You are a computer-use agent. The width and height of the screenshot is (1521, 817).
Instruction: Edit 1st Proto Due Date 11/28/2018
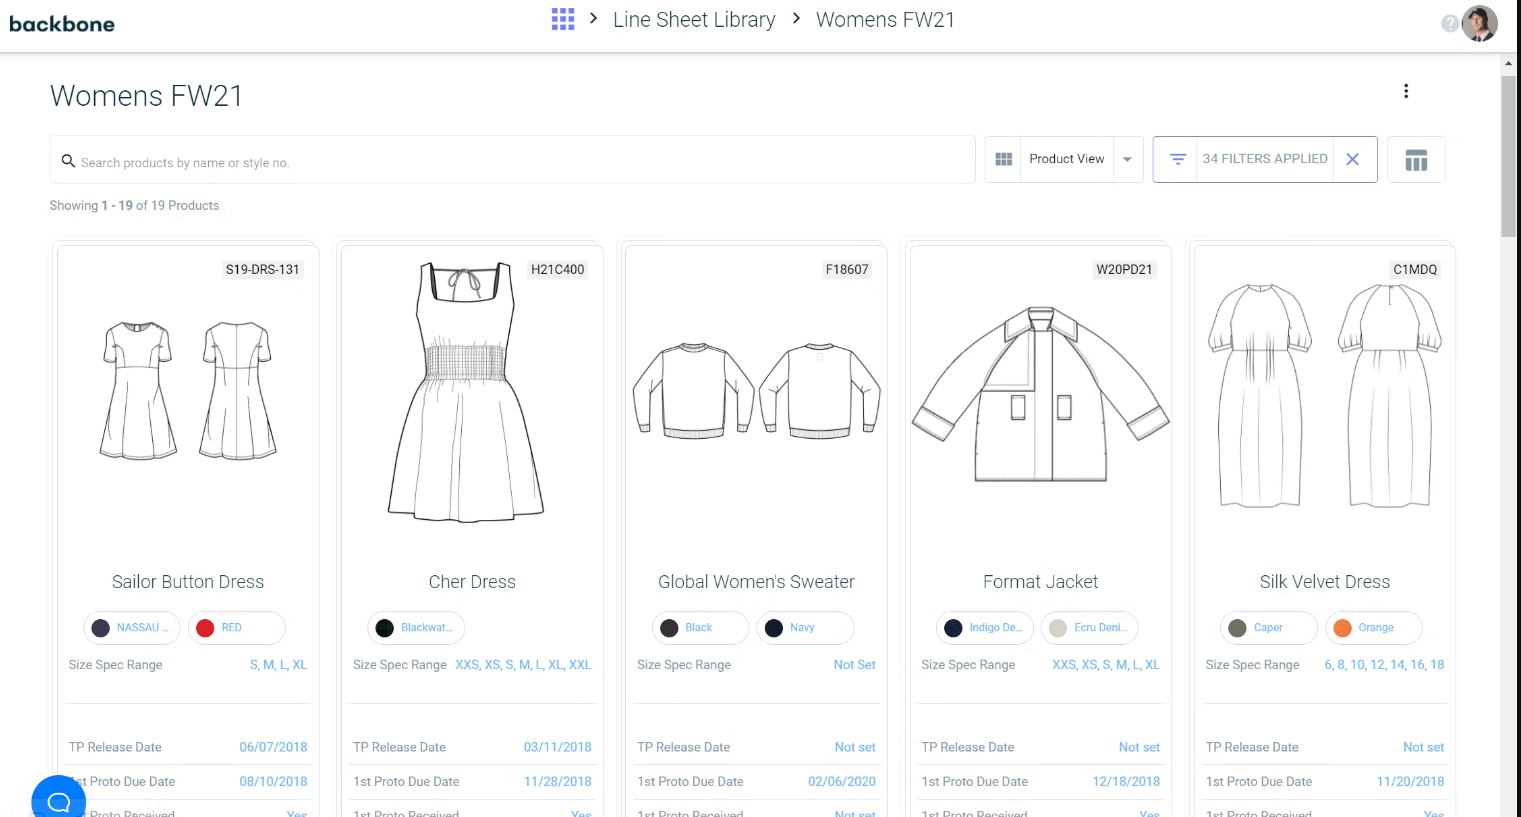[557, 782]
